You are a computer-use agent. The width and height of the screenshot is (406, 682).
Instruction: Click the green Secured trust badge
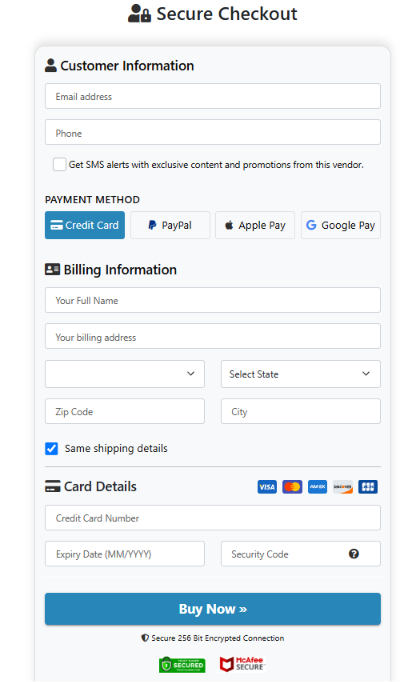click(x=182, y=665)
